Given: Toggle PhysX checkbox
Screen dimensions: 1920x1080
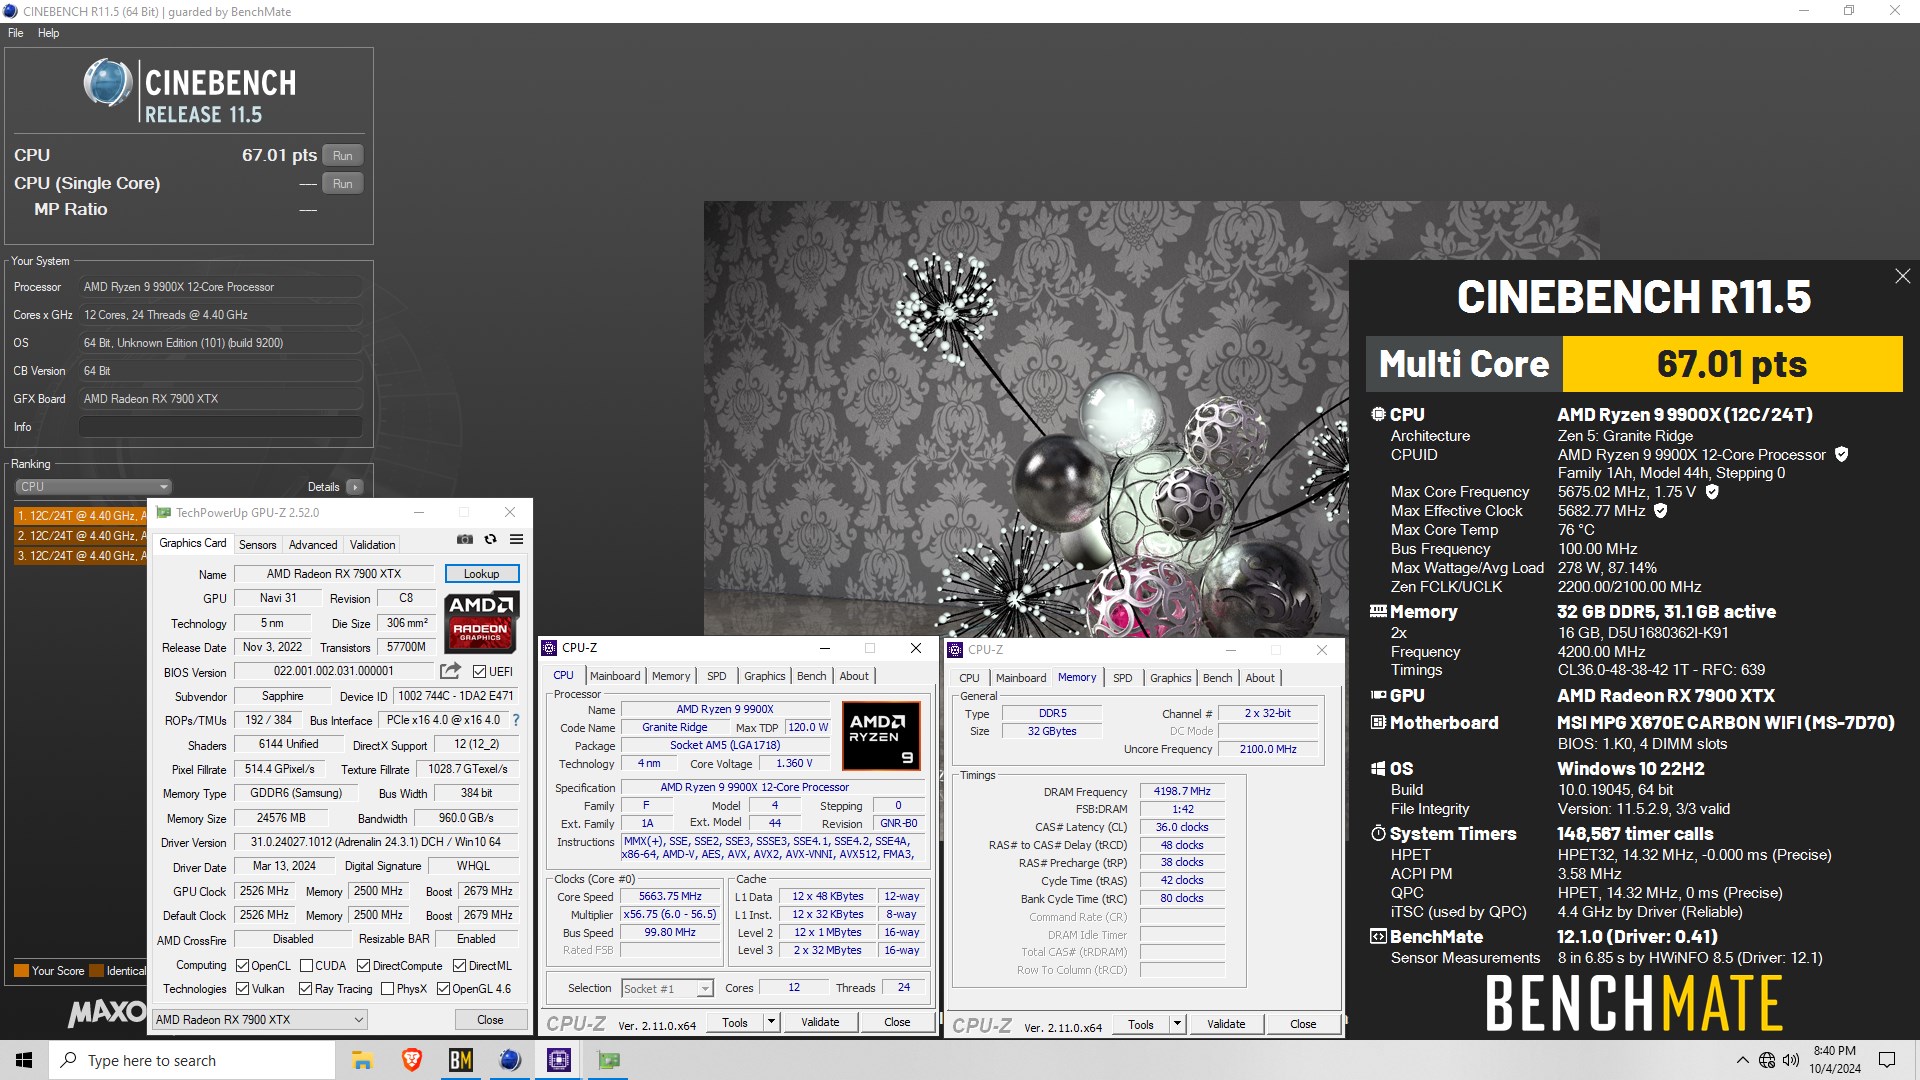Looking at the screenshot, I should (x=387, y=989).
